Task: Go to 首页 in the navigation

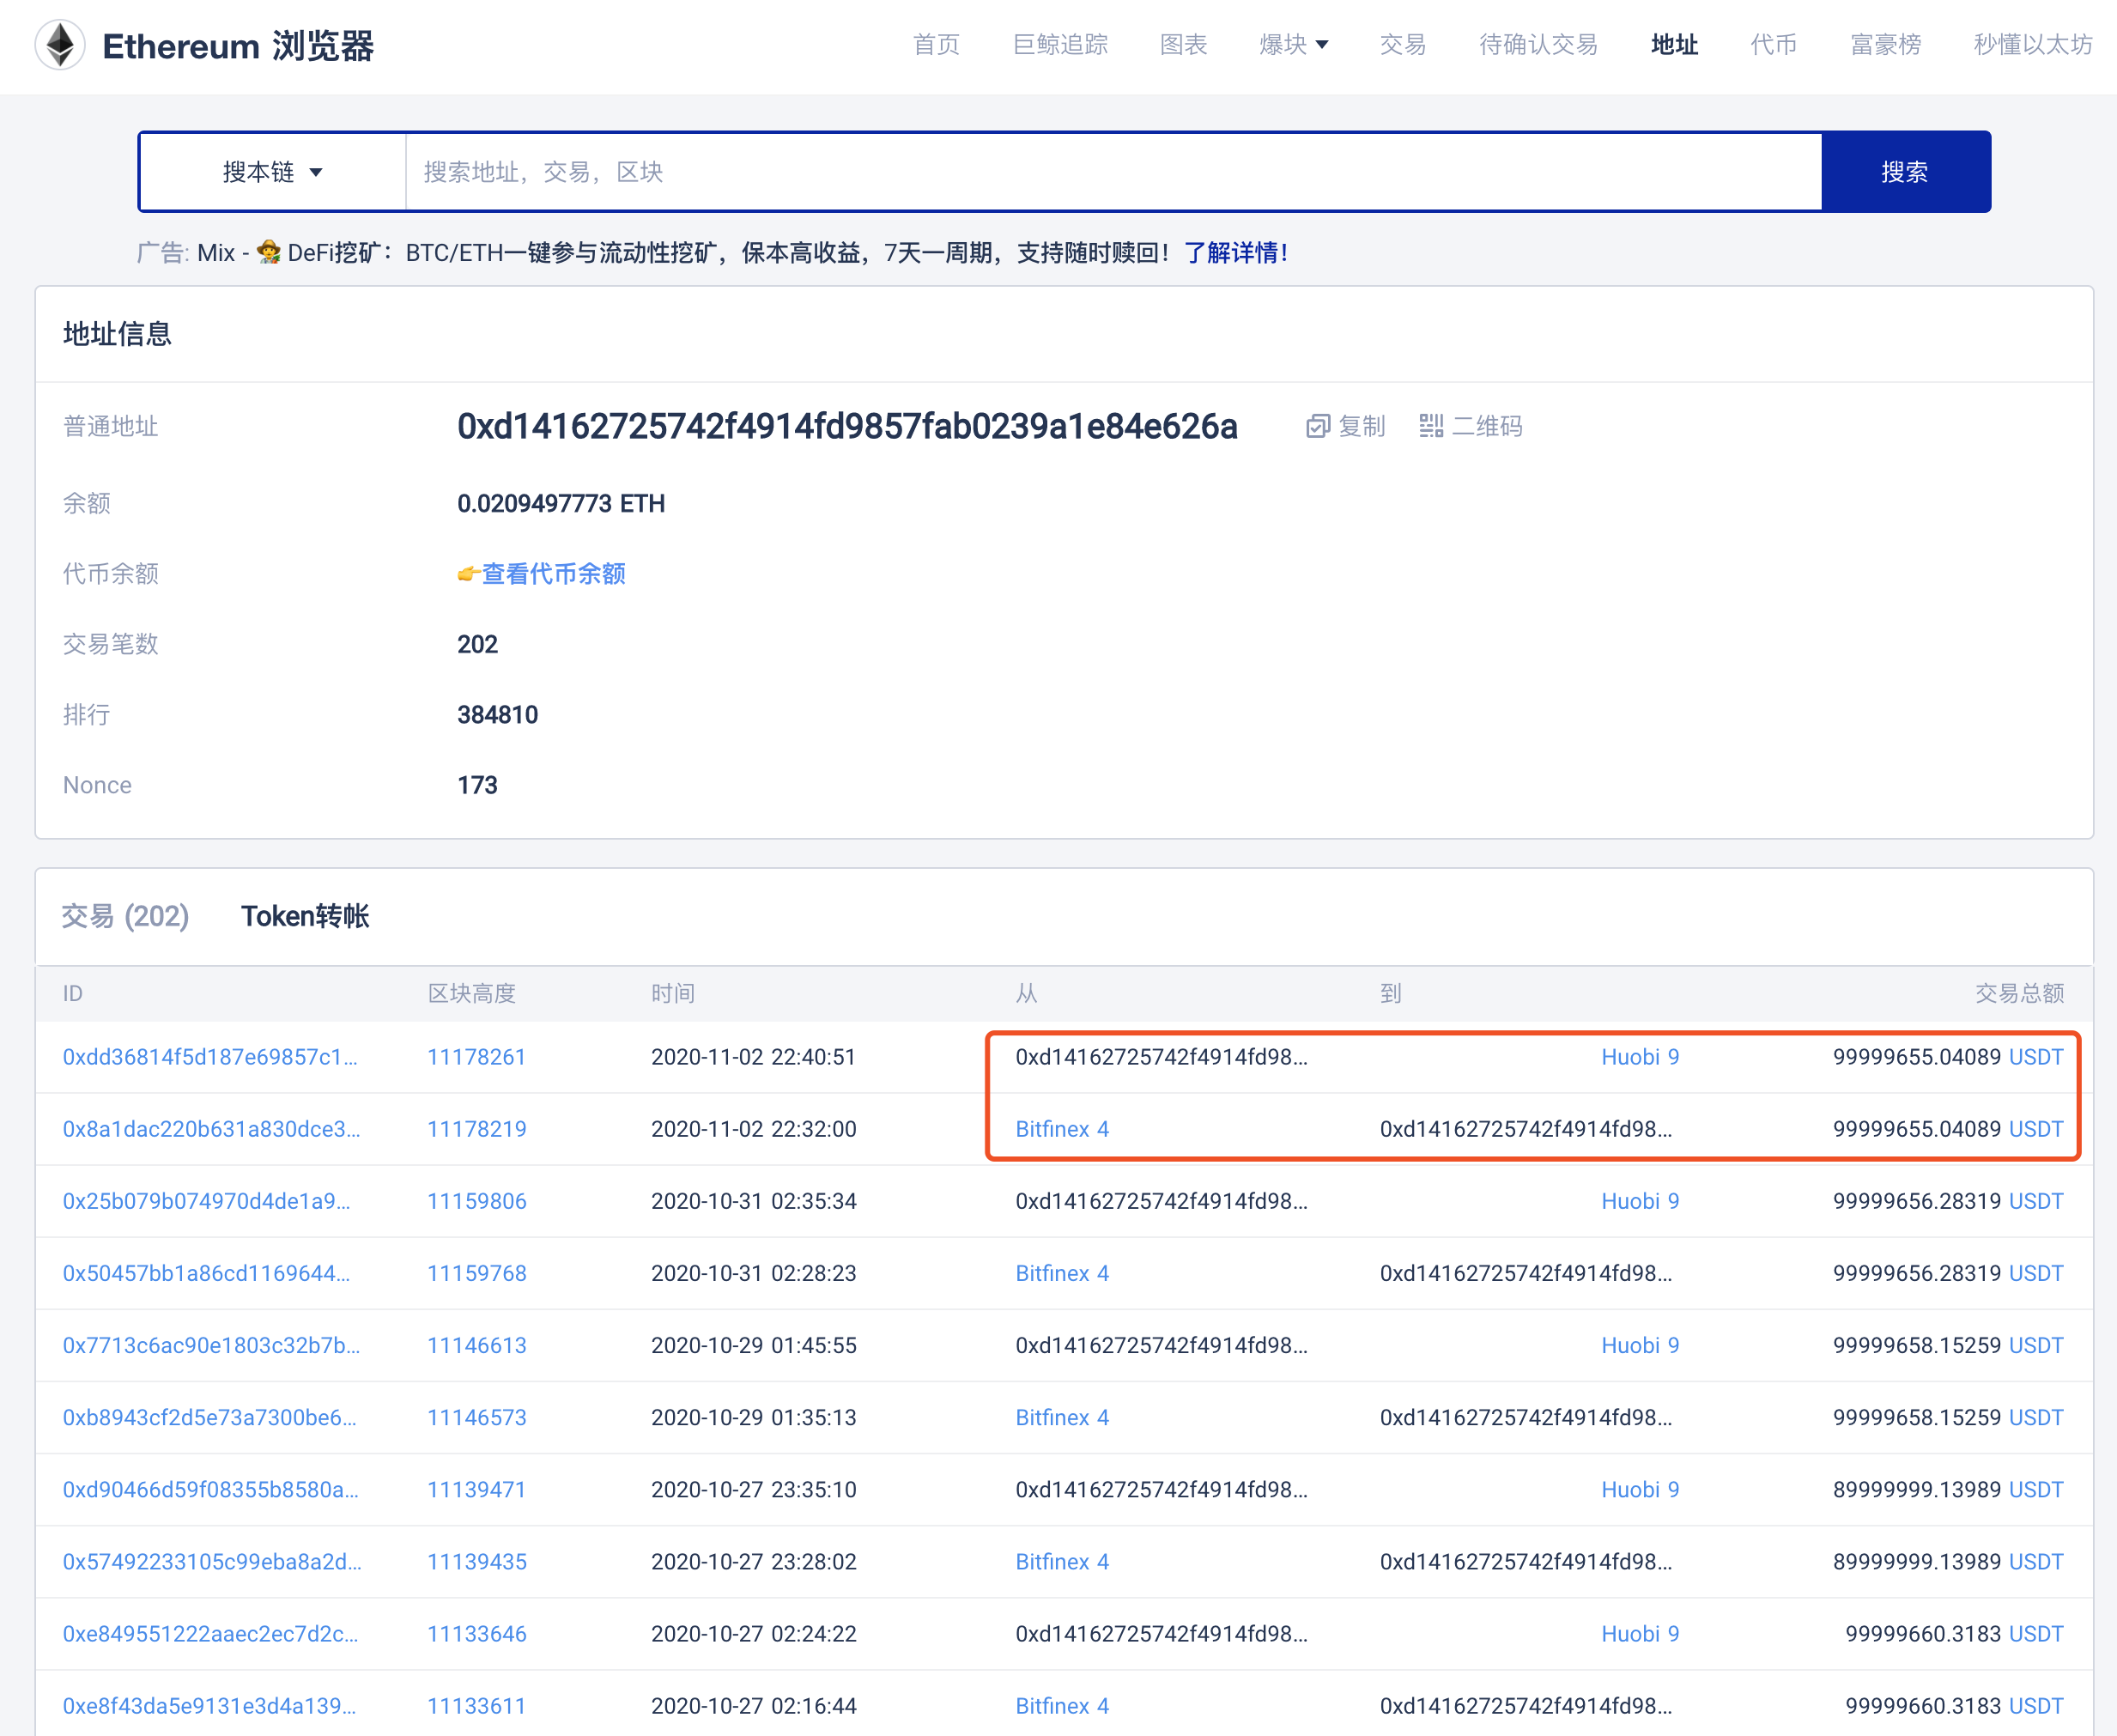Action: 936,45
